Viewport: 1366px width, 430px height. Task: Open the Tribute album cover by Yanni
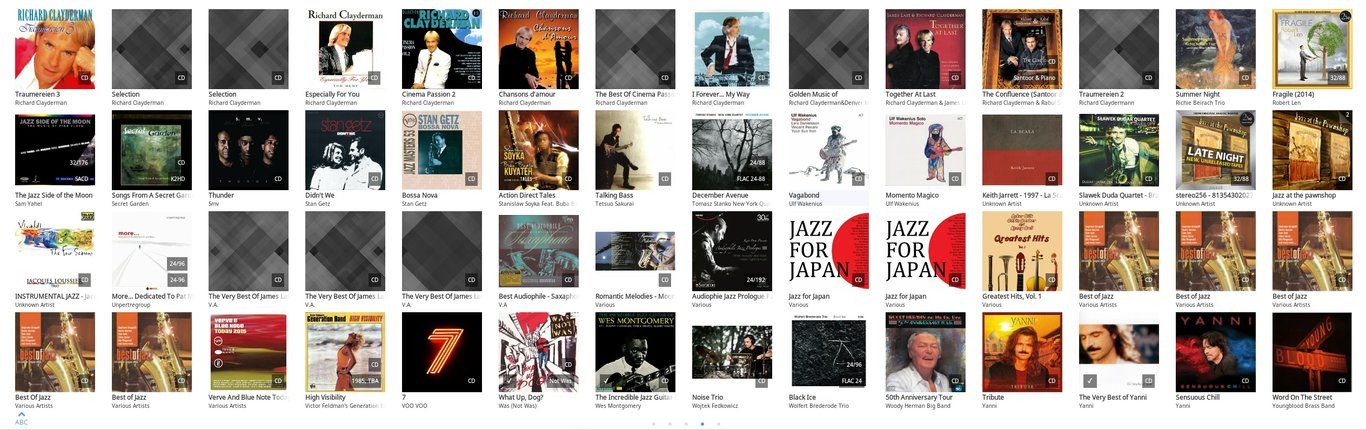[x=1022, y=352]
